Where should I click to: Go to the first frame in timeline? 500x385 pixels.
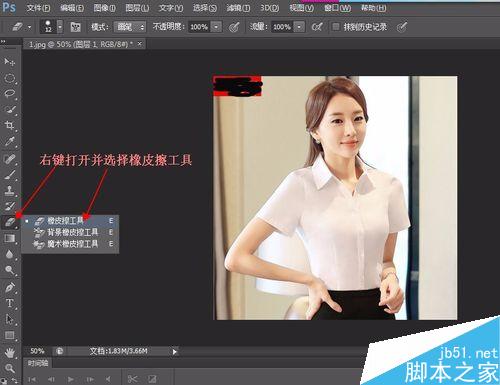pyautogui.click(x=32, y=379)
